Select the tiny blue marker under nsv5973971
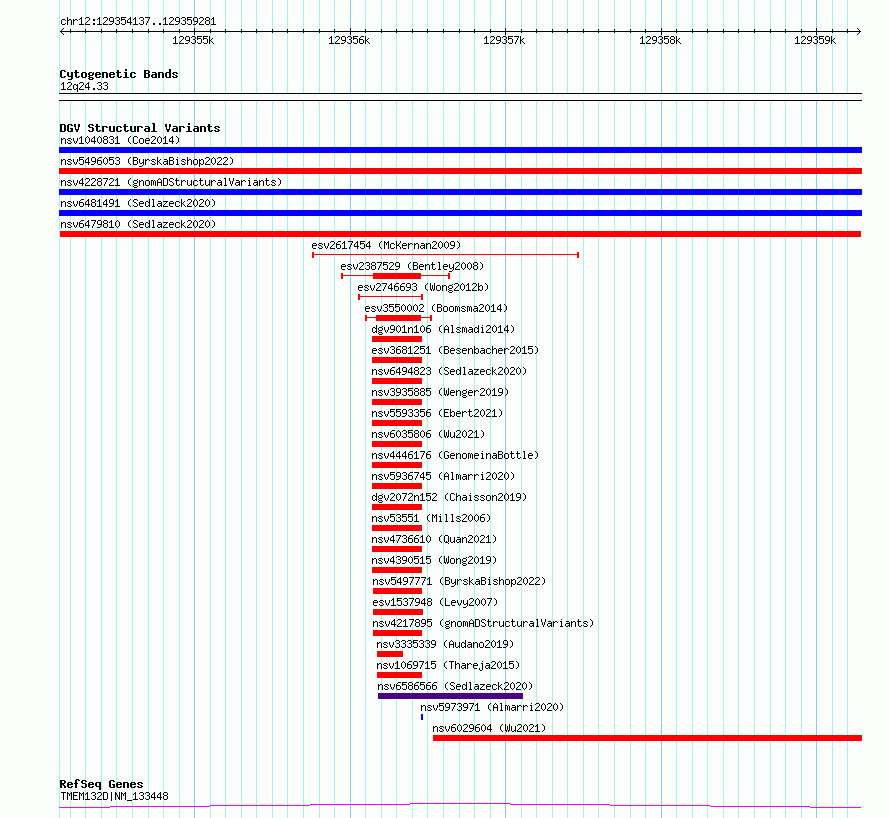890x818 pixels. click(422, 717)
